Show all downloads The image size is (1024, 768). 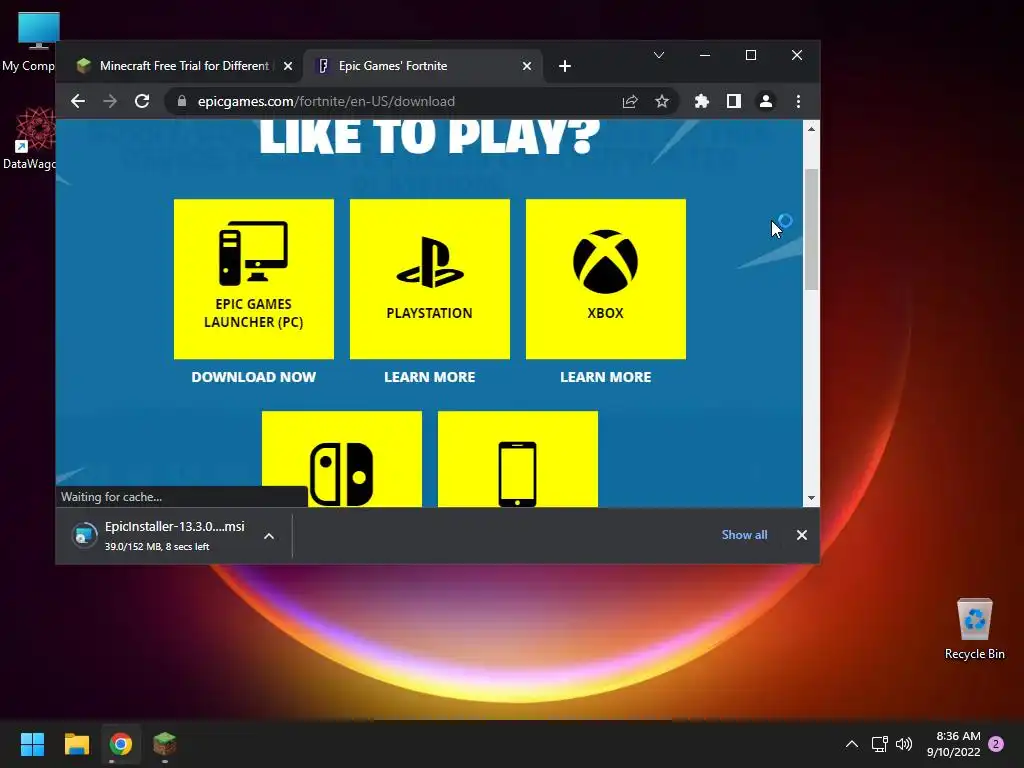[744, 535]
